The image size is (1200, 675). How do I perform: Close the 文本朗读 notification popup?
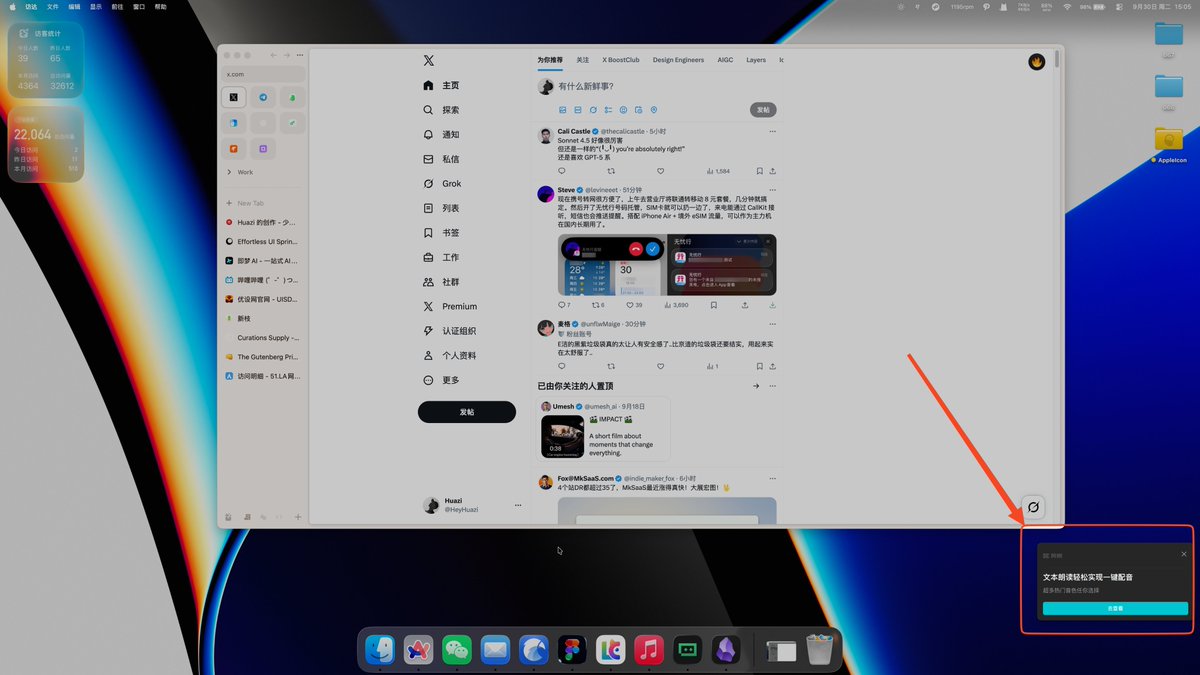click(1184, 554)
